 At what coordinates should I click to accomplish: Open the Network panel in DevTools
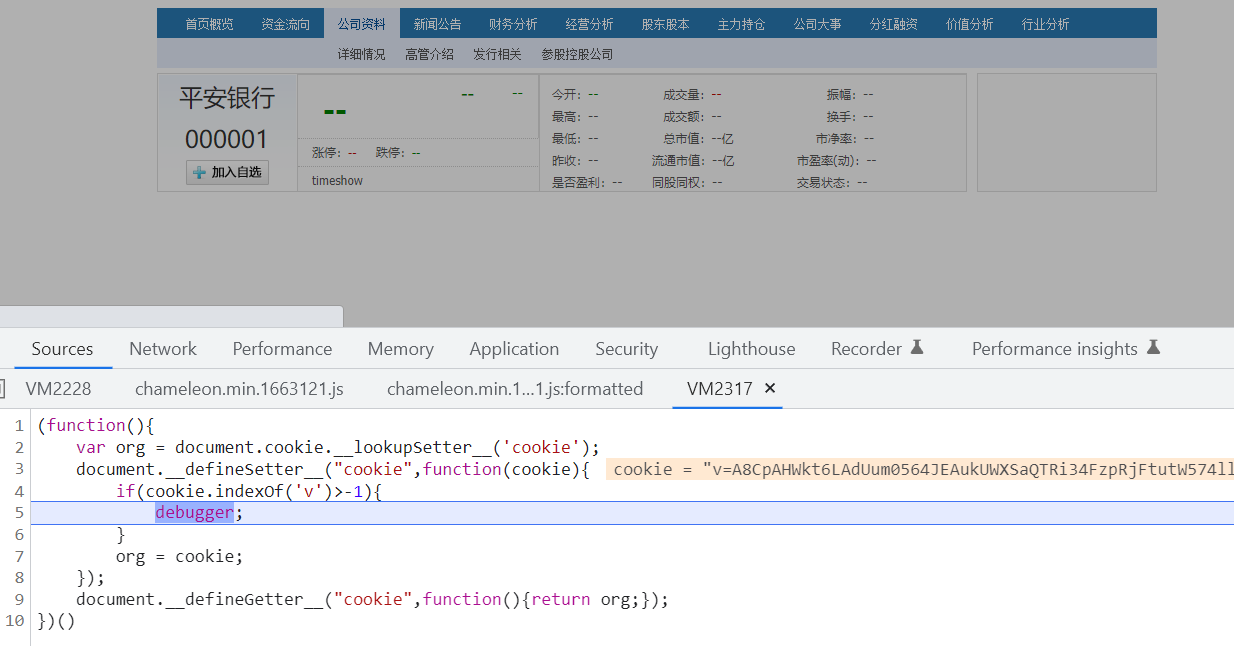[163, 349]
